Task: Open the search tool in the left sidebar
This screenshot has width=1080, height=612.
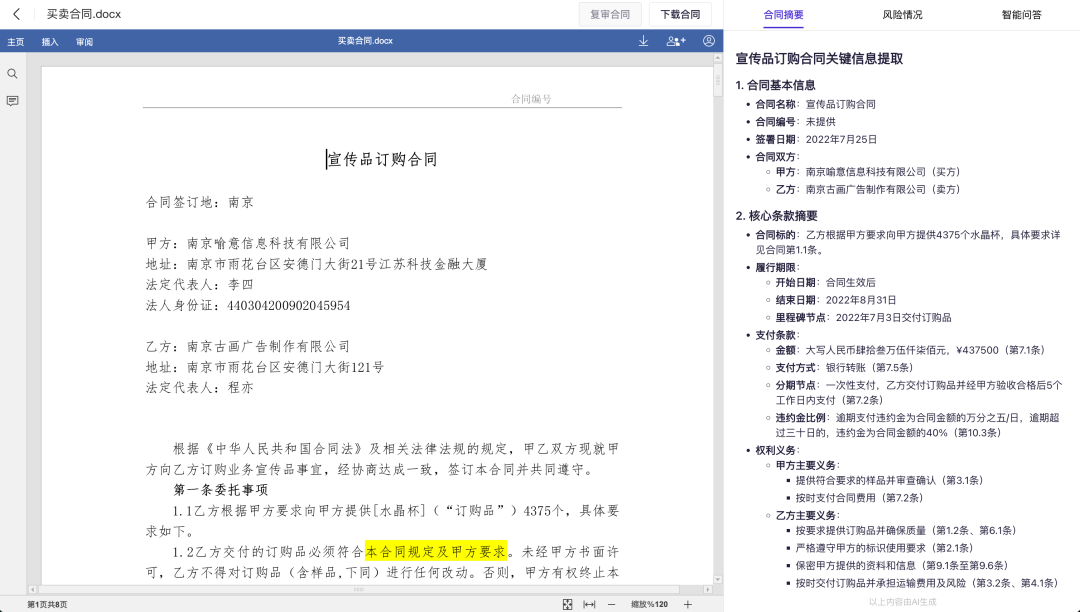Action: (13, 73)
